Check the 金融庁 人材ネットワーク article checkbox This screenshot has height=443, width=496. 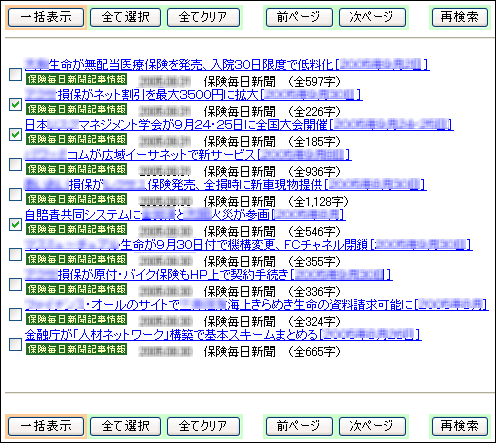(x=15, y=344)
